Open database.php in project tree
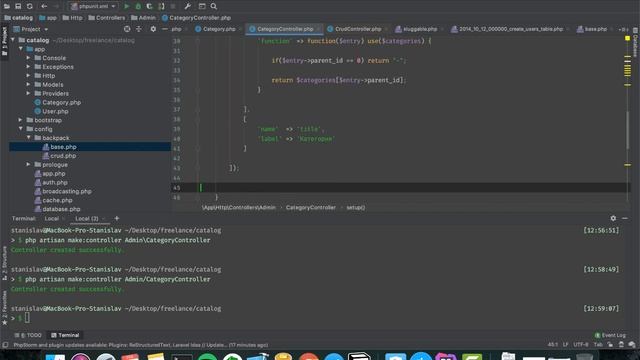This screenshot has height=360, width=640. point(57,209)
